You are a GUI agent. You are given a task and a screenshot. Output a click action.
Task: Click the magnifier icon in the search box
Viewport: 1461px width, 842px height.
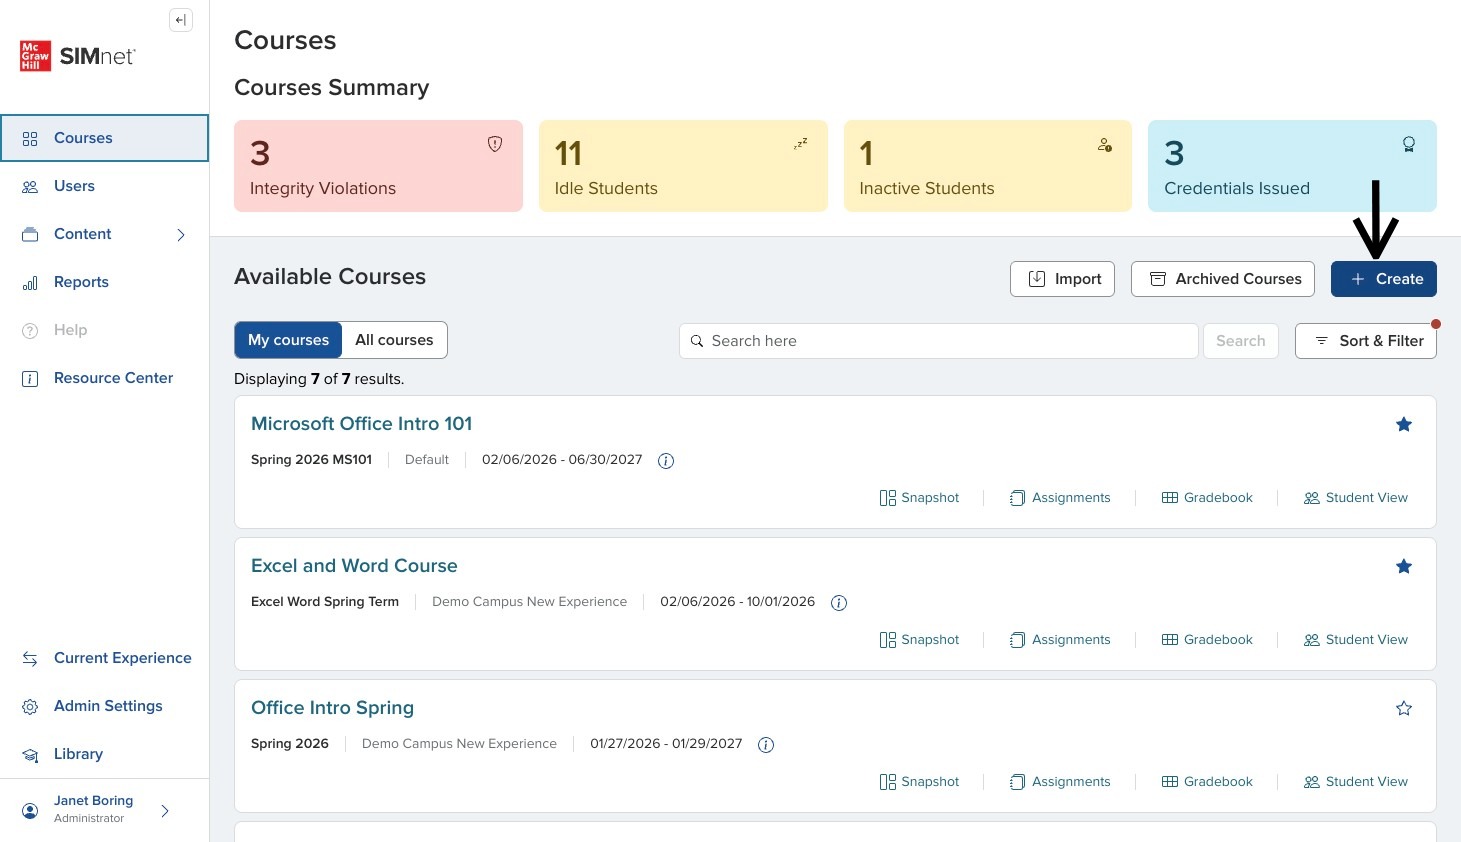point(697,341)
